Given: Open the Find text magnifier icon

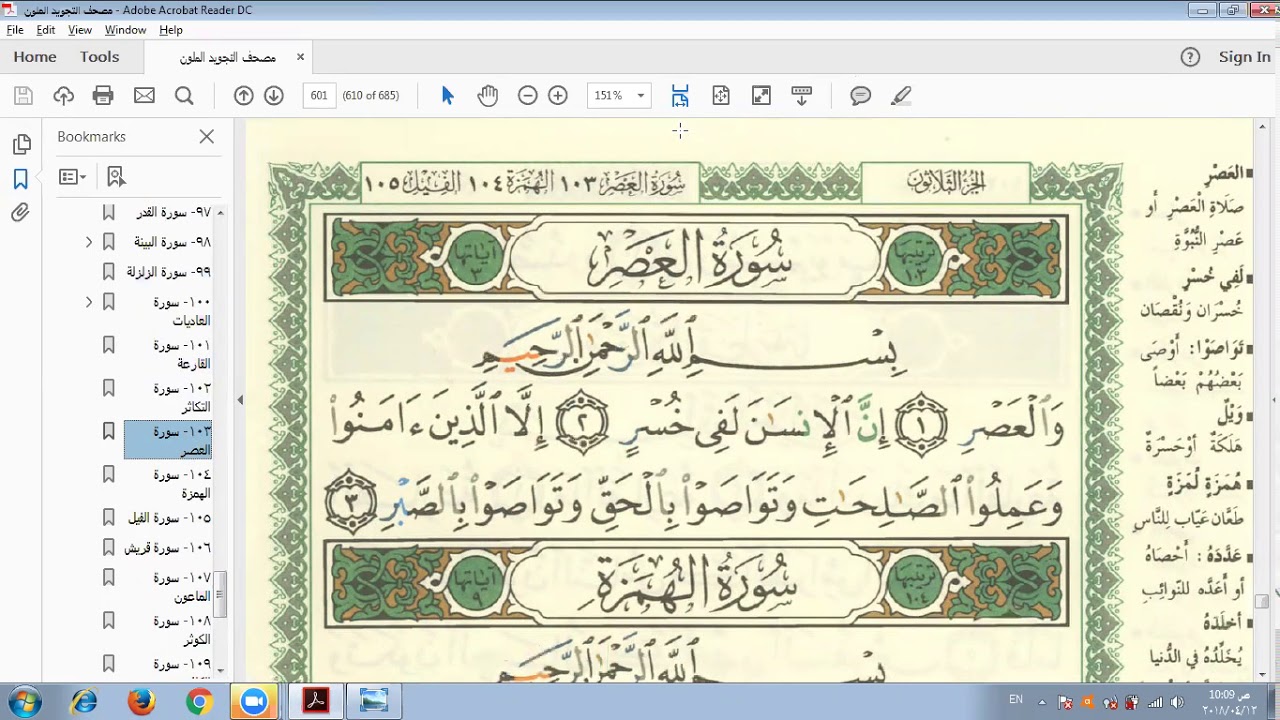Looking at the screenshot, I should (x=184, y=96).
